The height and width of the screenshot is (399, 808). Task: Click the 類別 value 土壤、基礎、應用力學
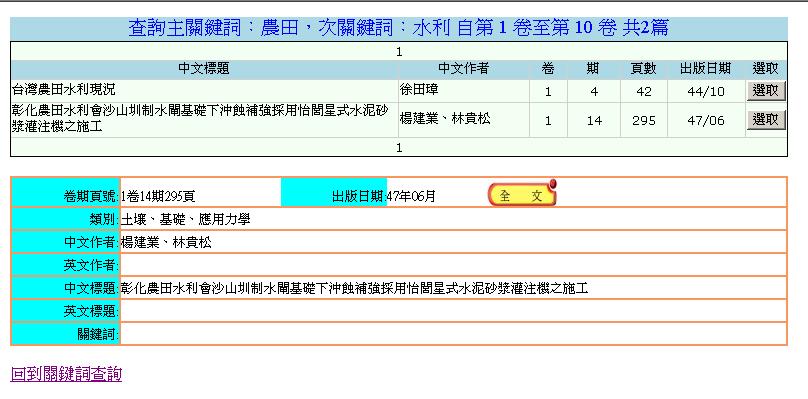tap(186, 220)
